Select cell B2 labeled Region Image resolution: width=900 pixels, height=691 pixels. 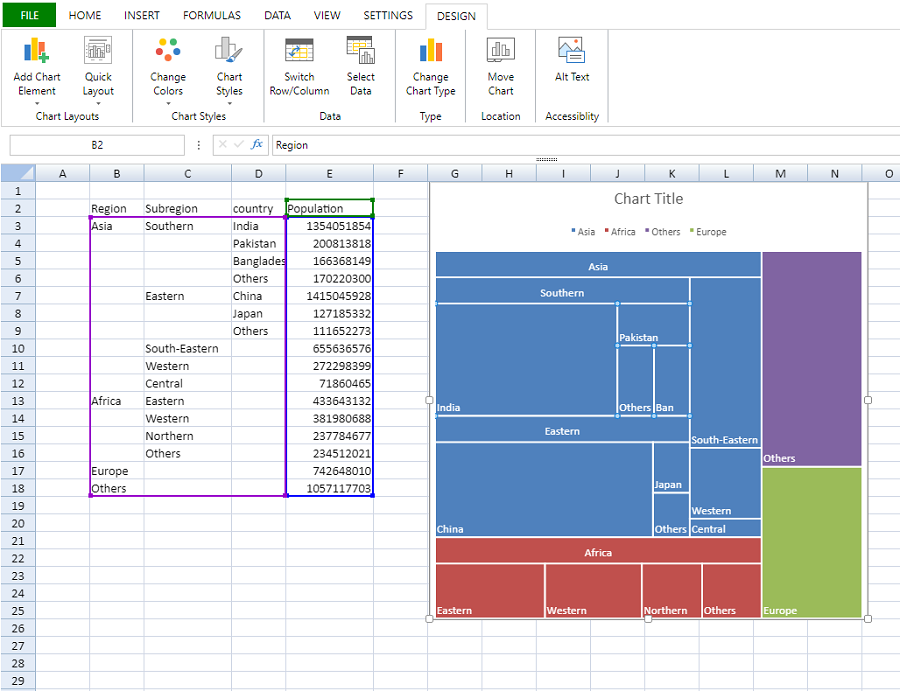(x=117, y=208)
